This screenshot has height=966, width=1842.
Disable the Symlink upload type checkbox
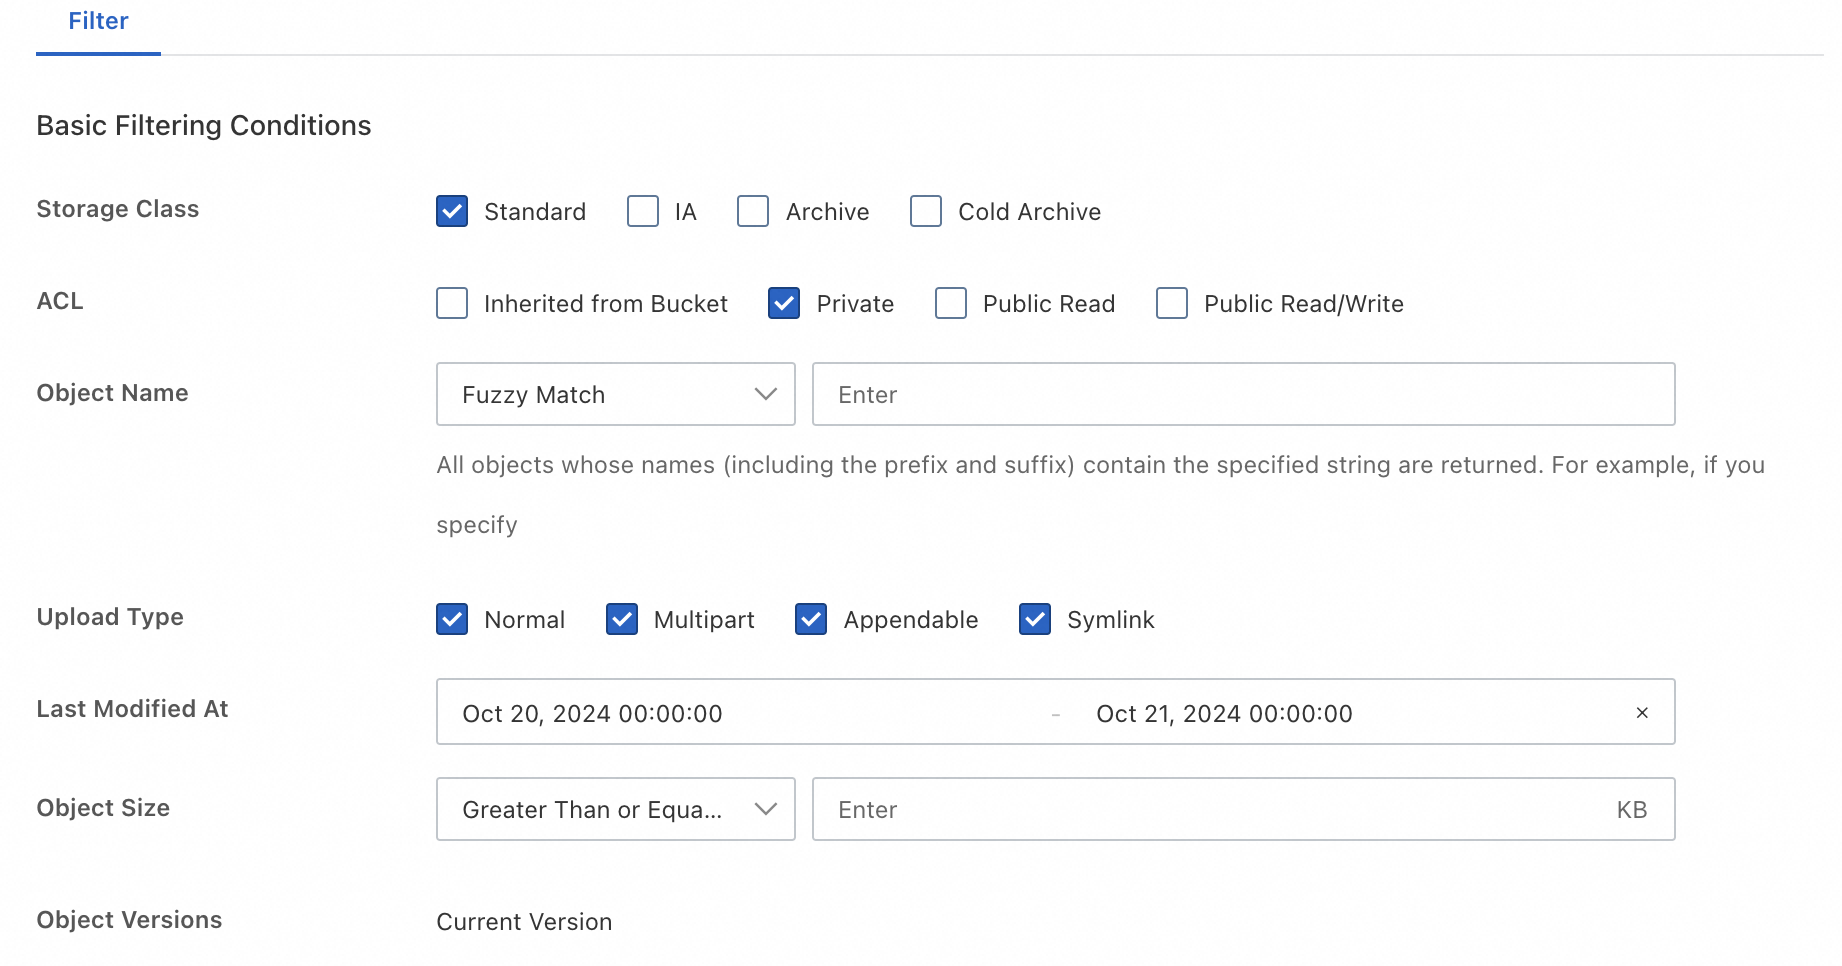click(1035, 619)
